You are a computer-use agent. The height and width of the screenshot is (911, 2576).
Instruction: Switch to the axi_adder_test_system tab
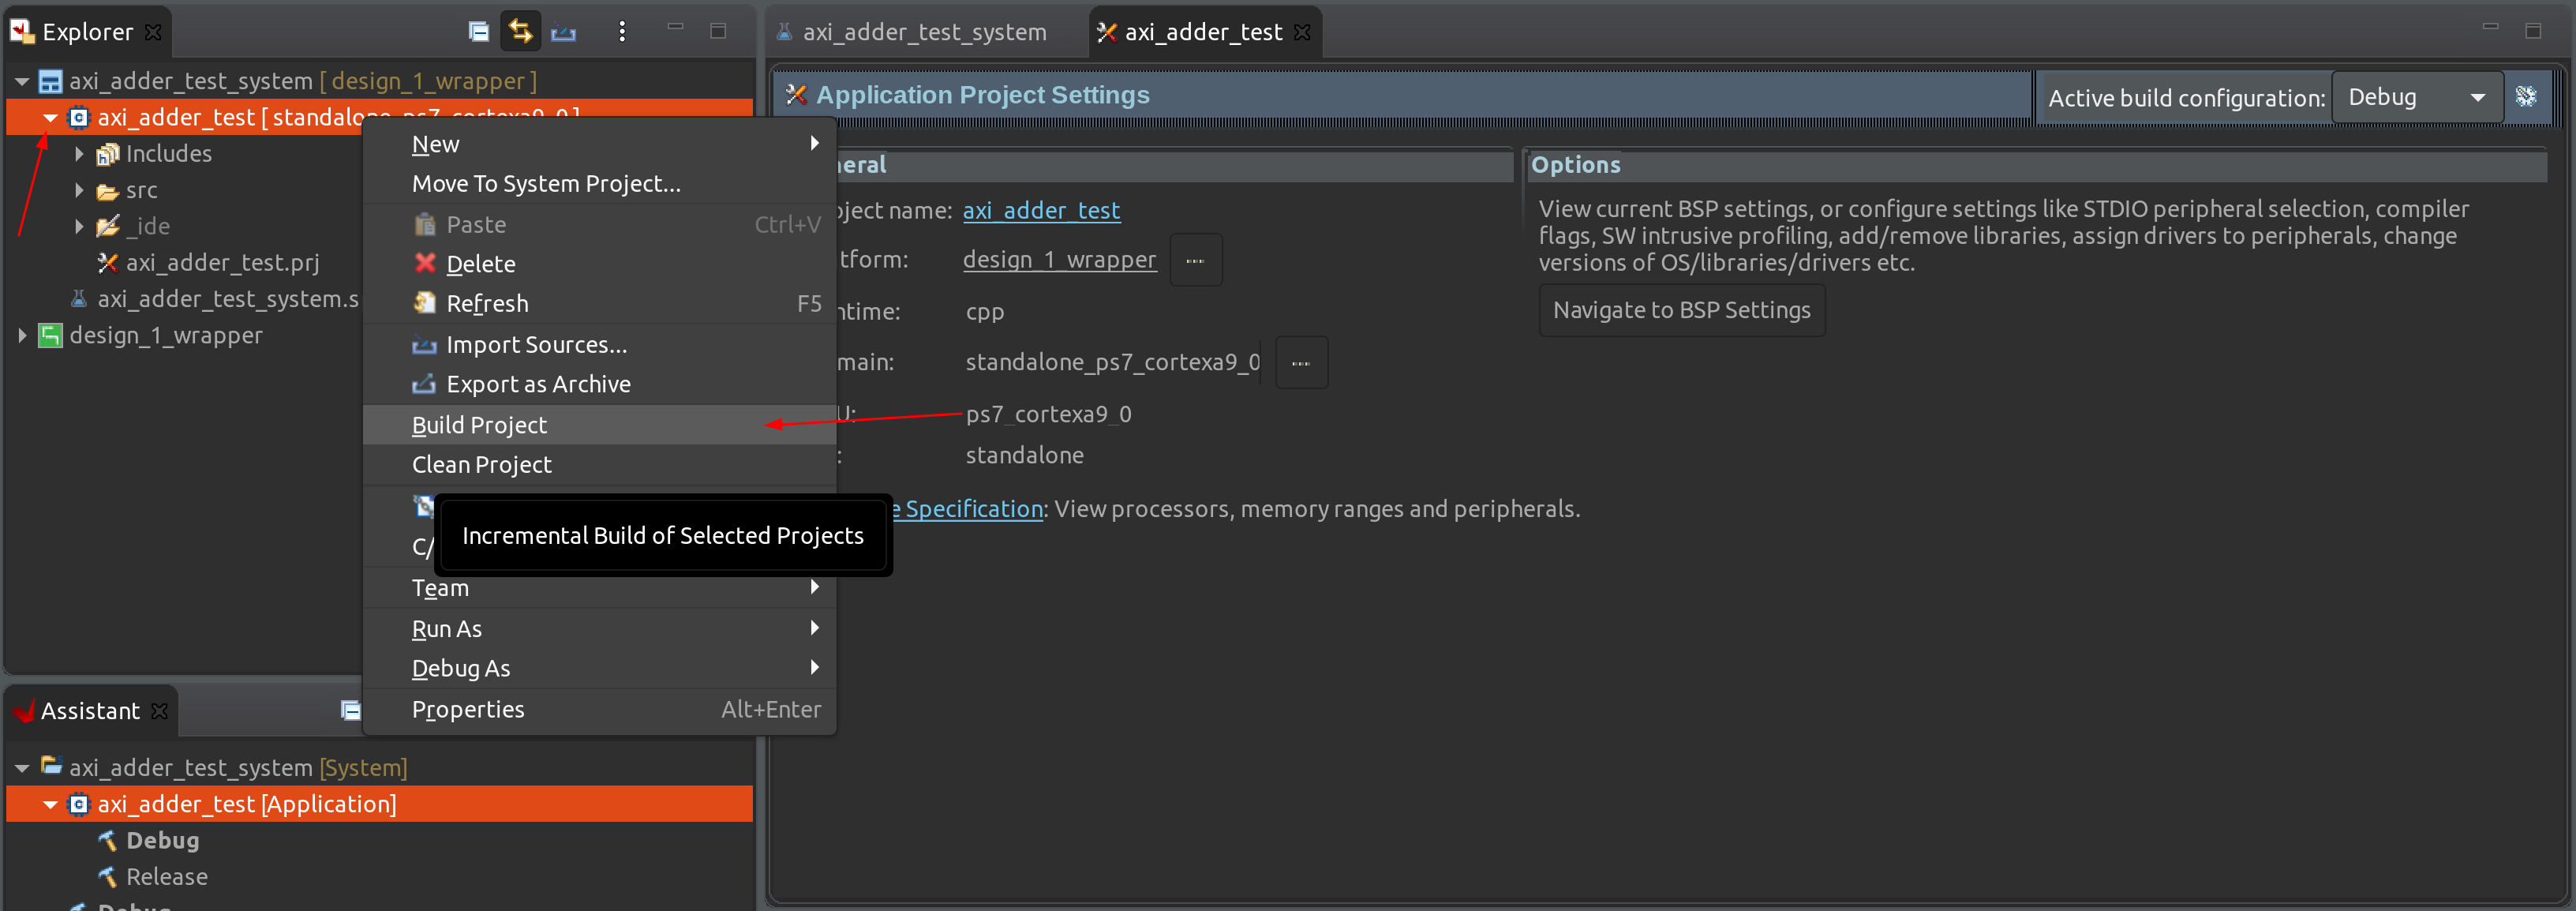pos(920,31)
